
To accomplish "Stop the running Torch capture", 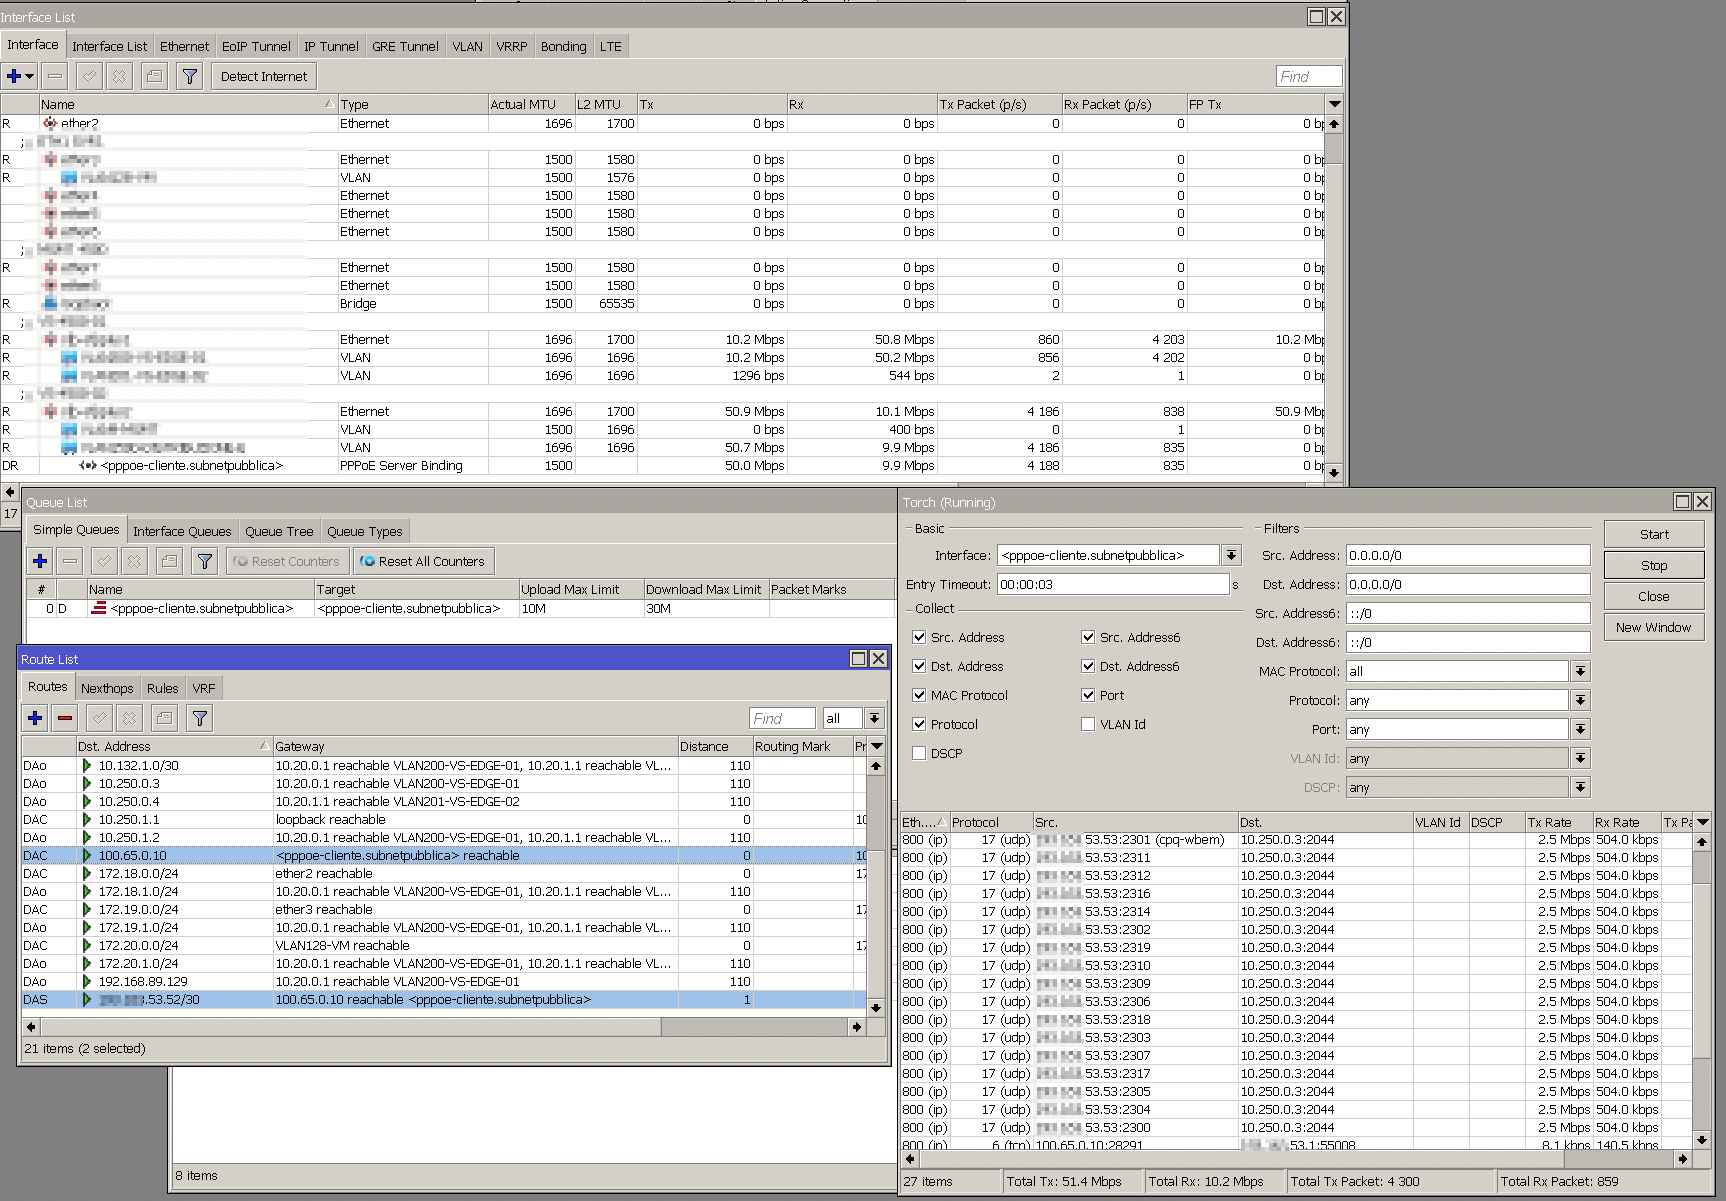I will (1653, 564).
